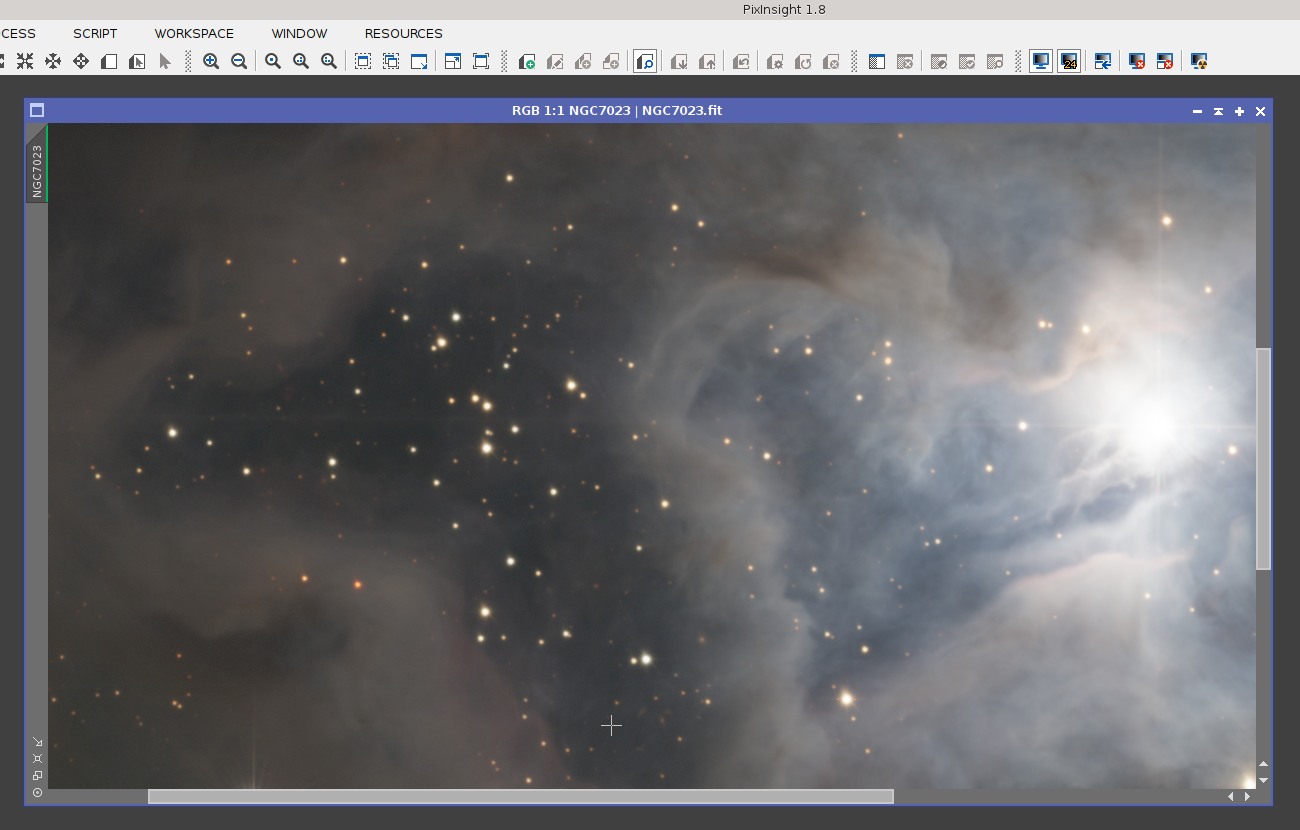Toggle the blue monitor screen transfer icon
The height and width of the screenshot is (830, 1300).
[1041, 61]
